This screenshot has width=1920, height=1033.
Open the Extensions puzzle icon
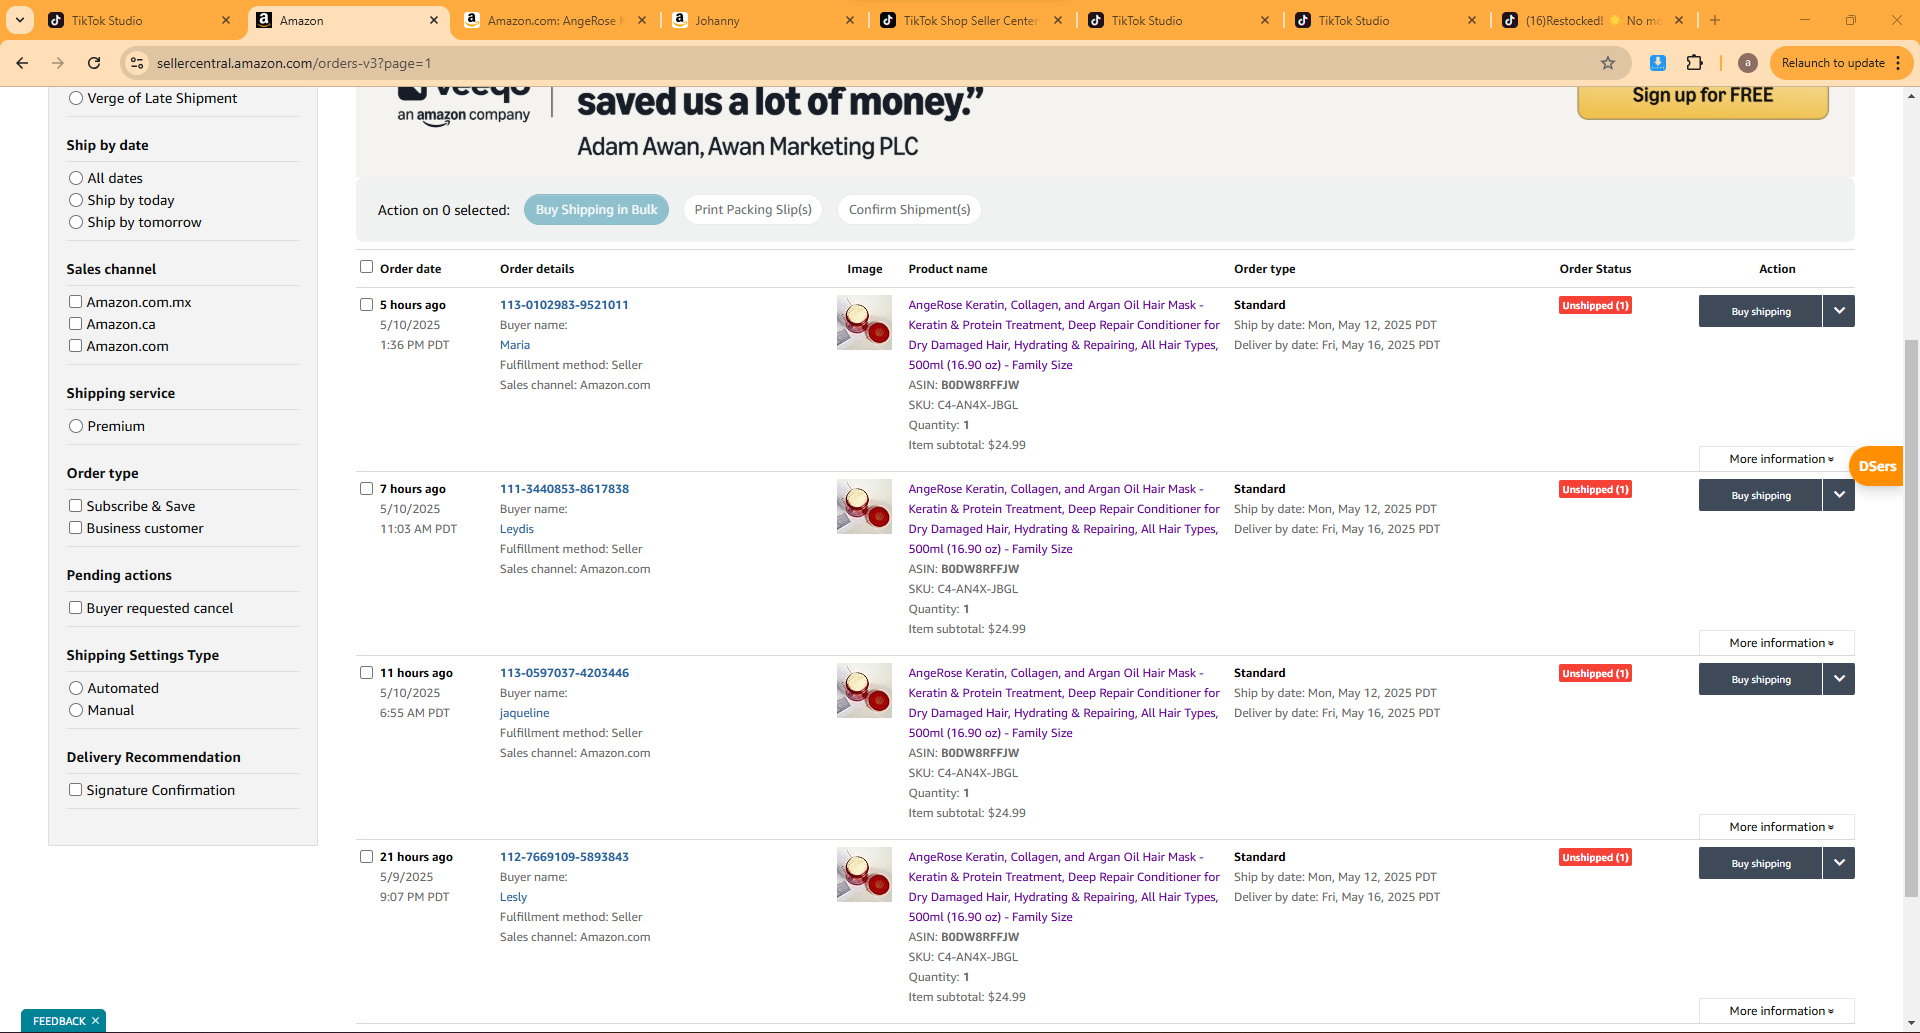pos(1694,63)
